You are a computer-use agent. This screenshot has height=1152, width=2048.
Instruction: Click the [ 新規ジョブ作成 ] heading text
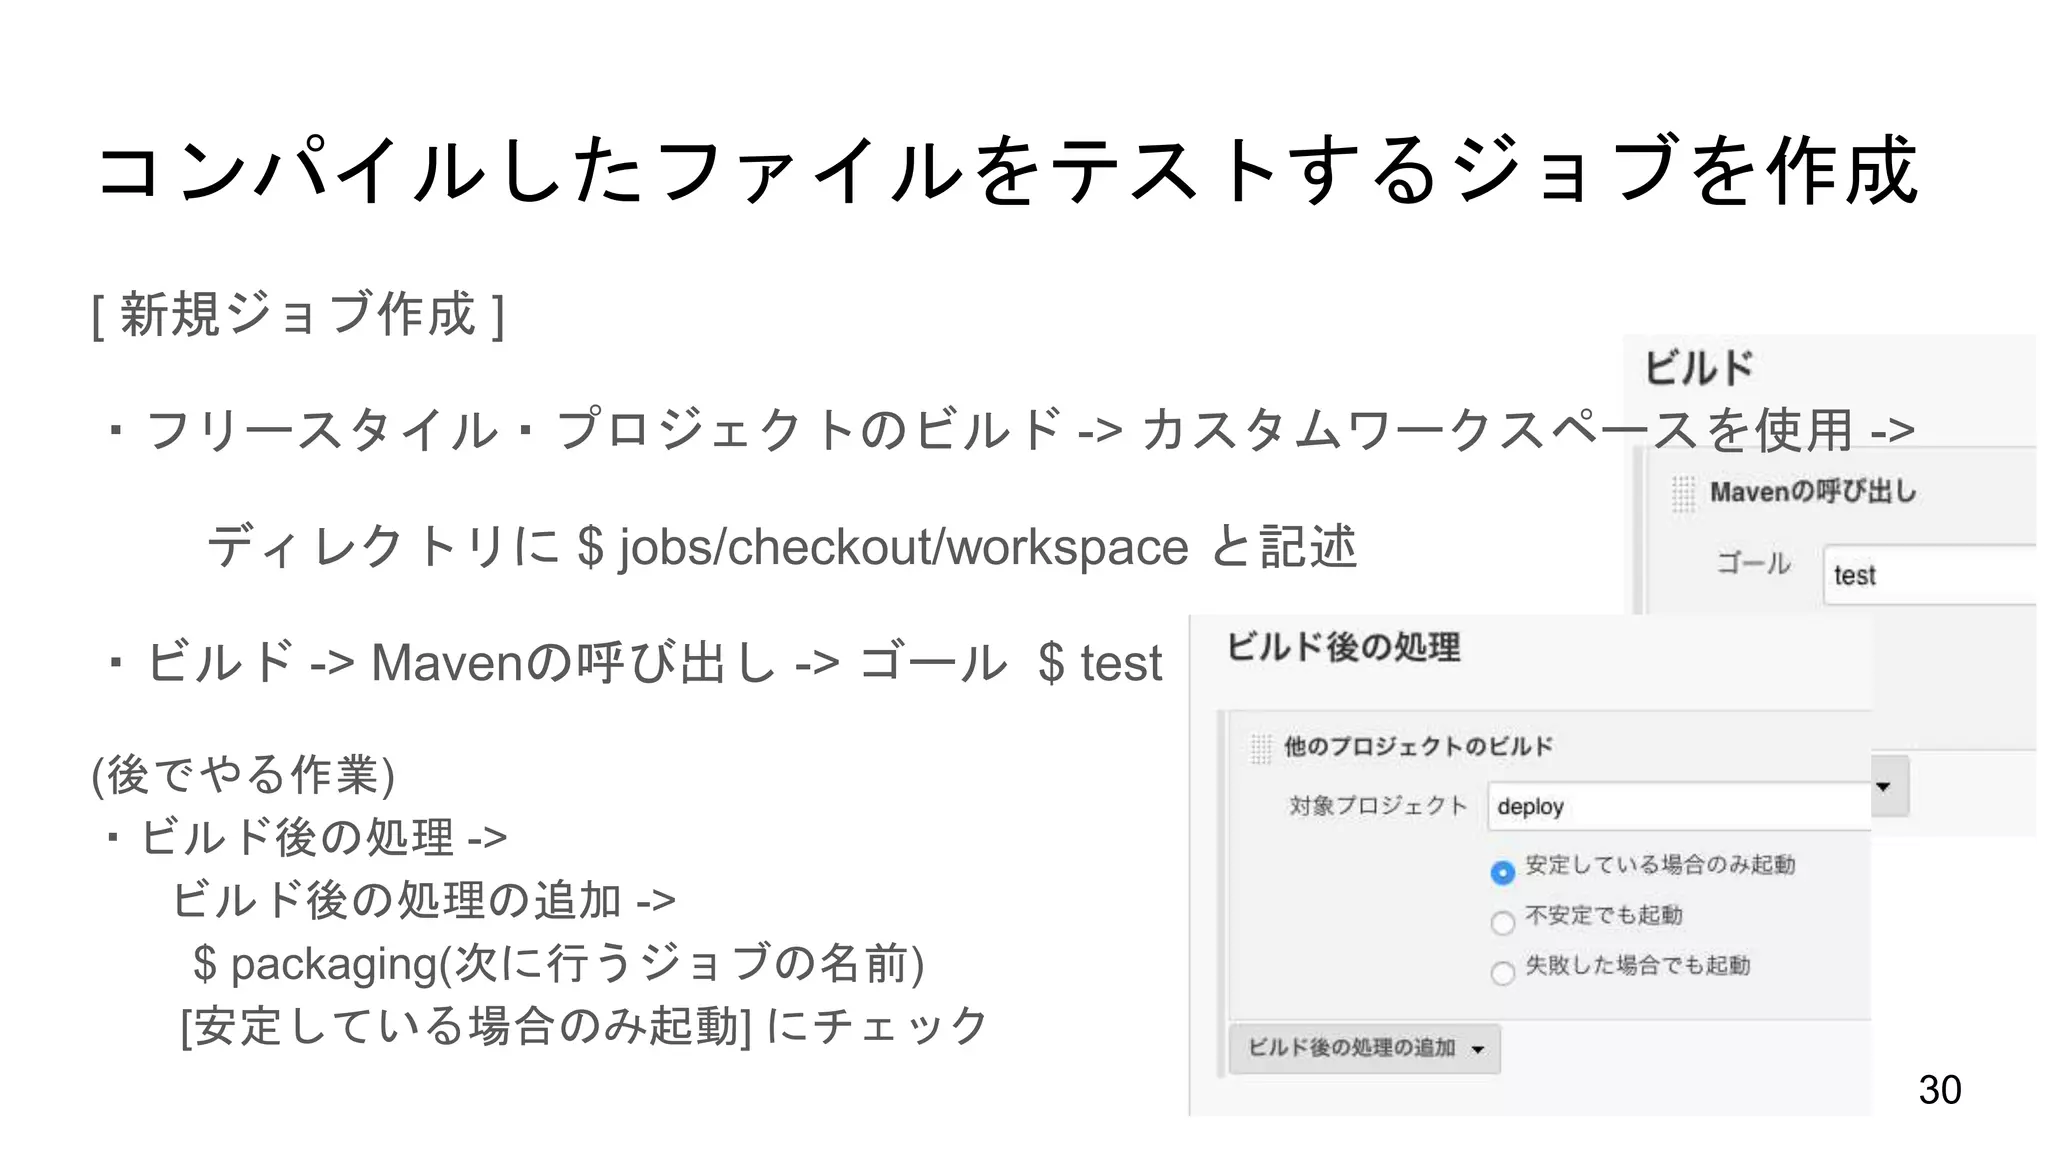pyautogui.click(x=298, y=315)
